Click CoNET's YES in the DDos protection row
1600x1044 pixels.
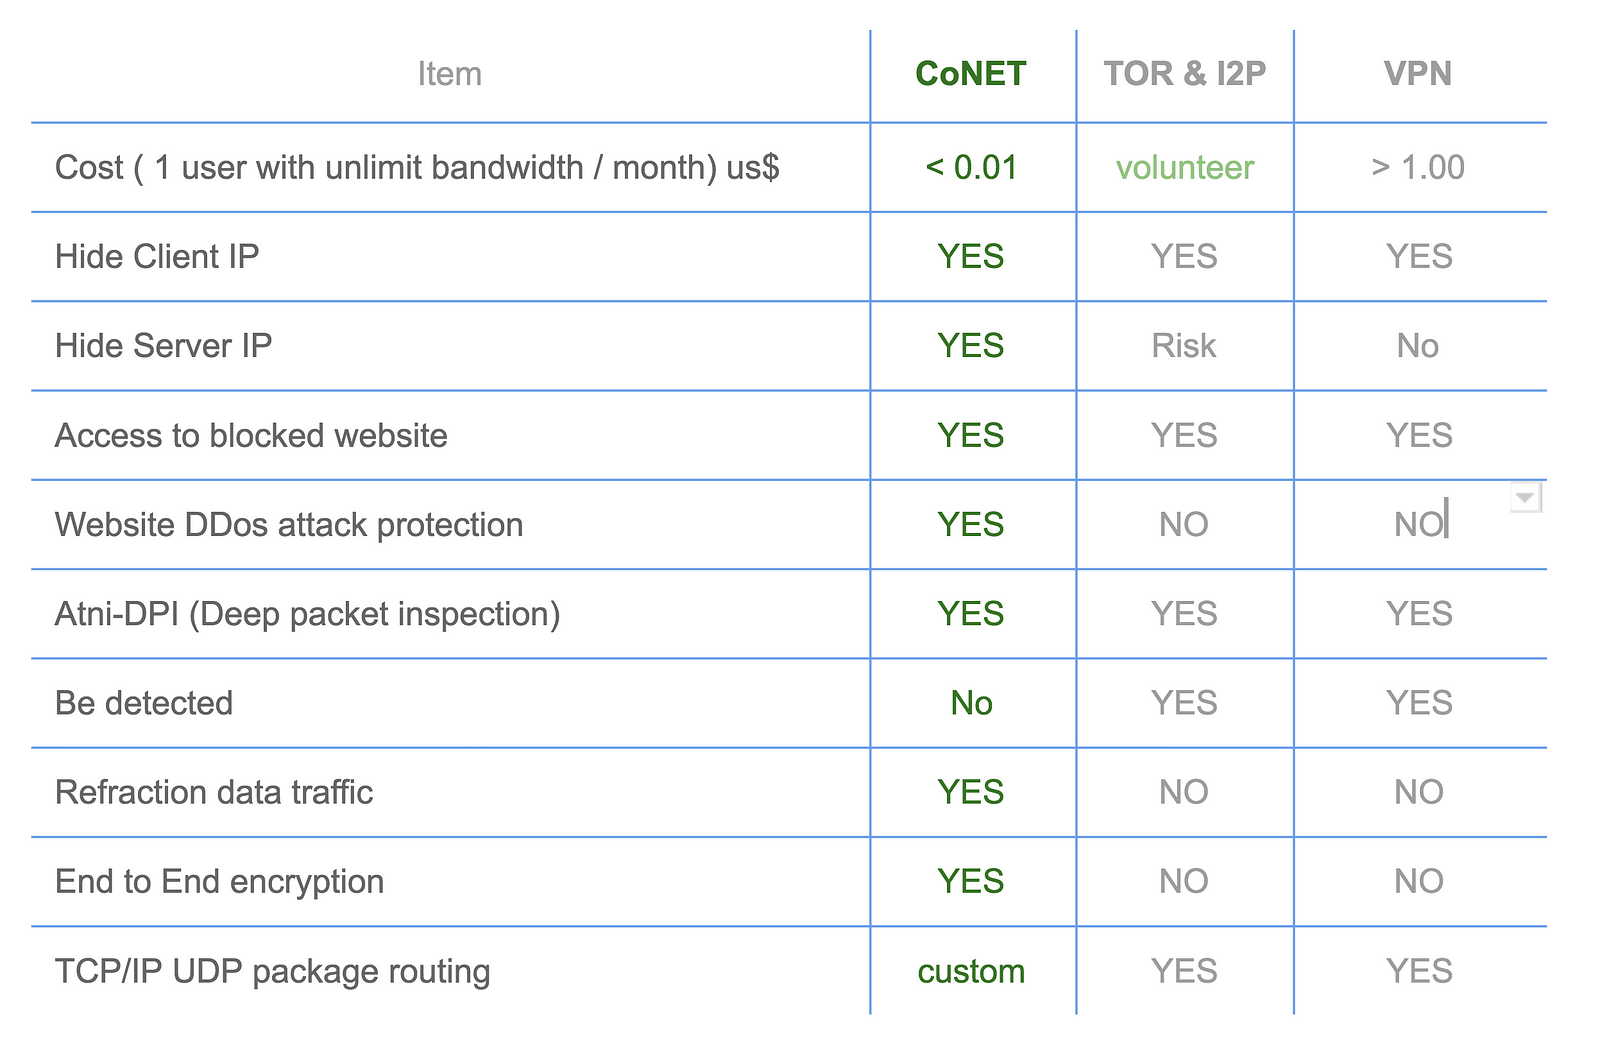971,525
